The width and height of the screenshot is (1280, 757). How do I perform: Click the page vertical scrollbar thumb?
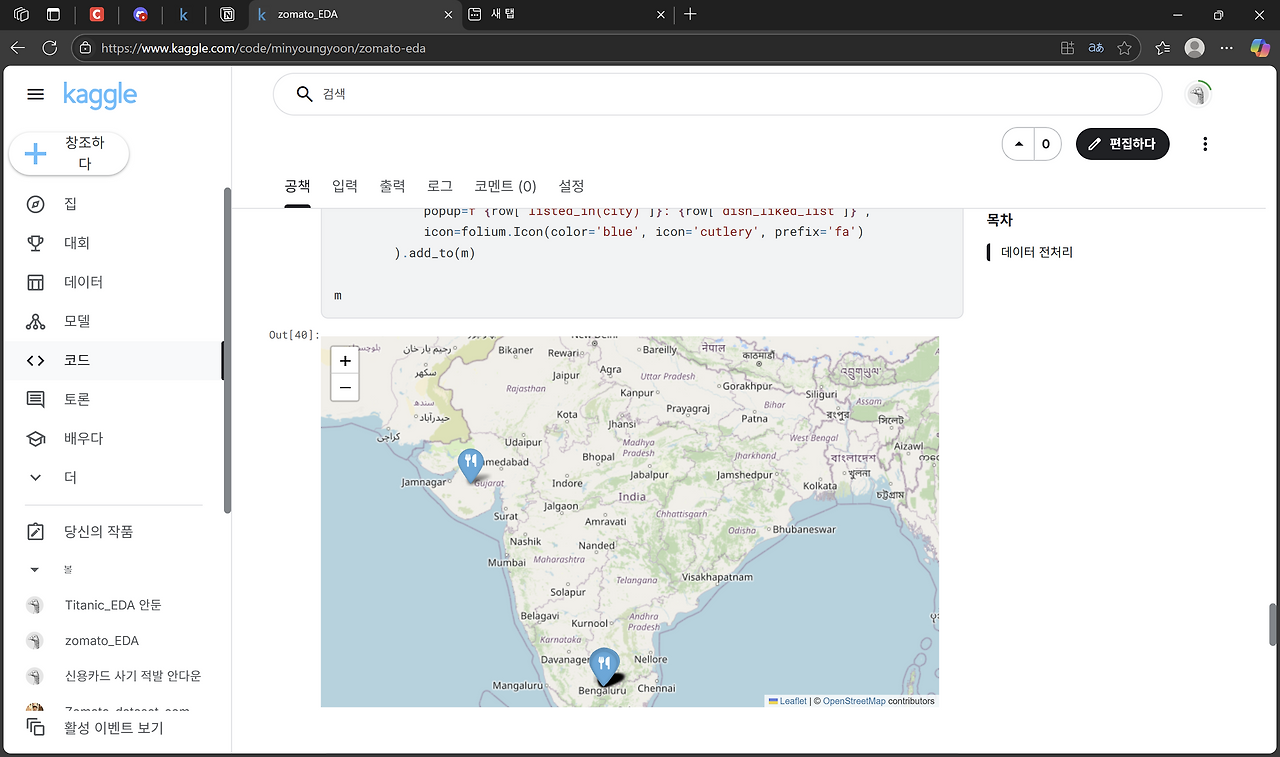1274,625
